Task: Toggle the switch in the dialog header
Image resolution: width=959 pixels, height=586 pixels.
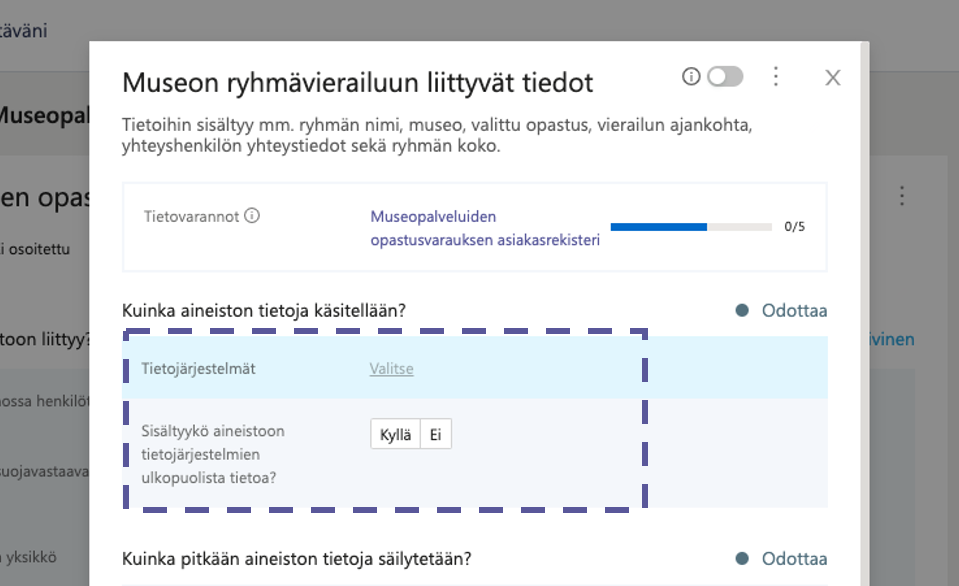Action: pyautogui.click(x=725, y=76)
